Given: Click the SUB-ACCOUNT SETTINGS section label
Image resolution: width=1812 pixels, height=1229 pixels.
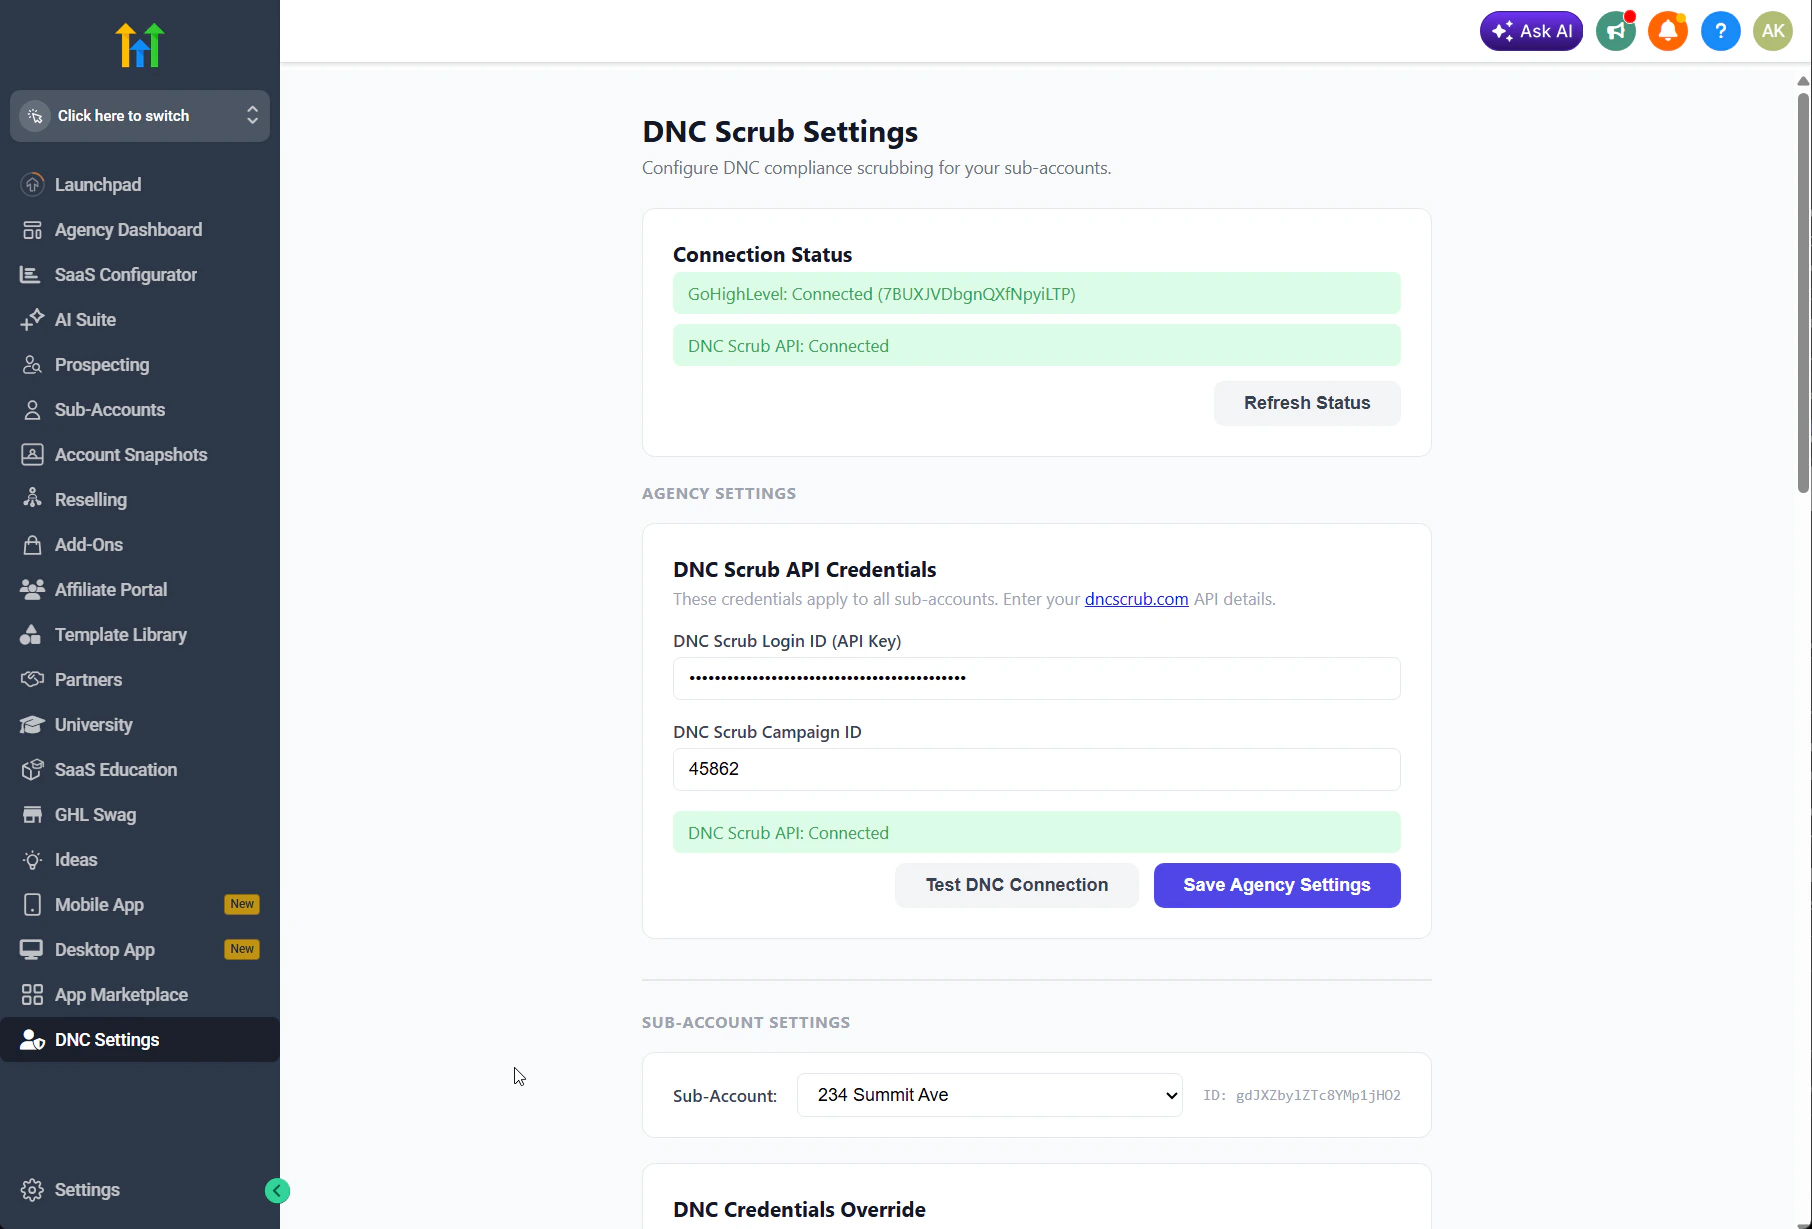Looking at the screenshot, I should 746,1022.
